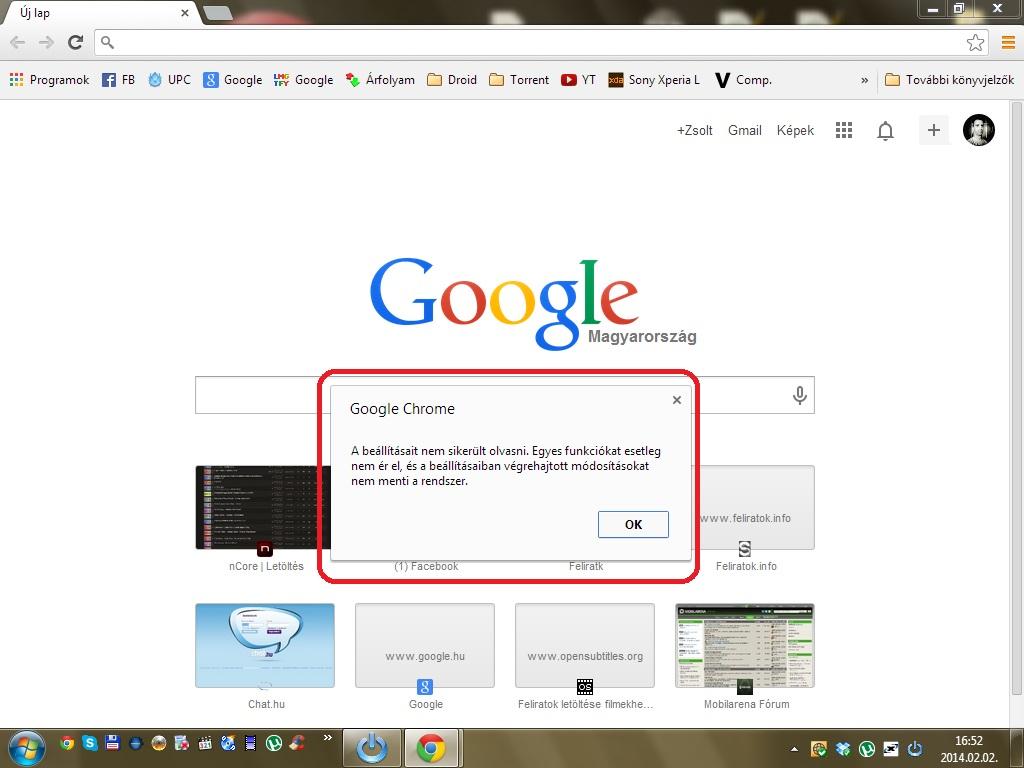The width and height of the screenshot is (1024, 768).
Task: Open the LMGTFY Google bookmark
Action: coord(304,80)
